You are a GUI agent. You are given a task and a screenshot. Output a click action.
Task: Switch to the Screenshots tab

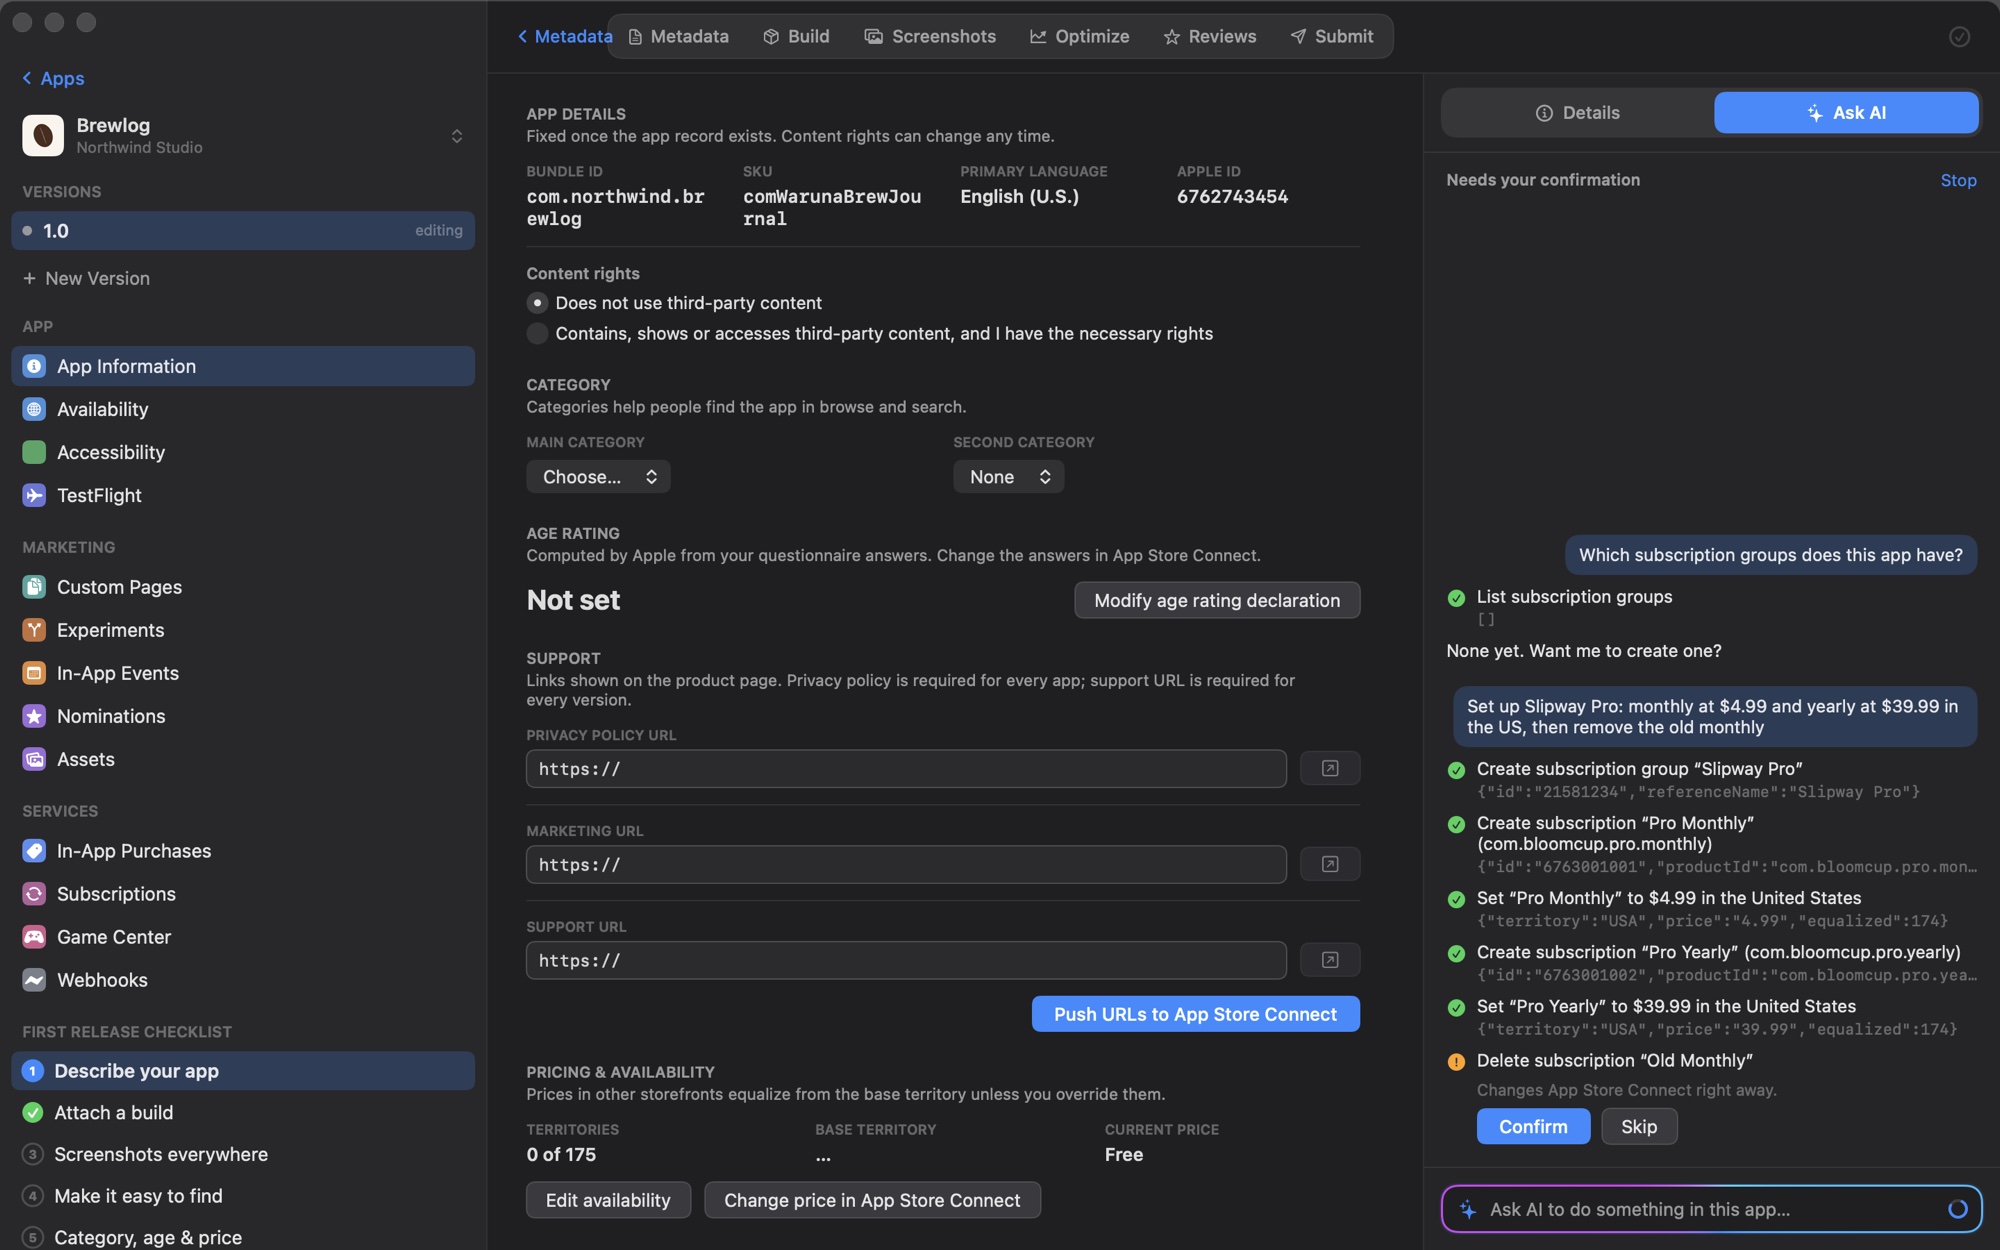(x=931, y=36)
